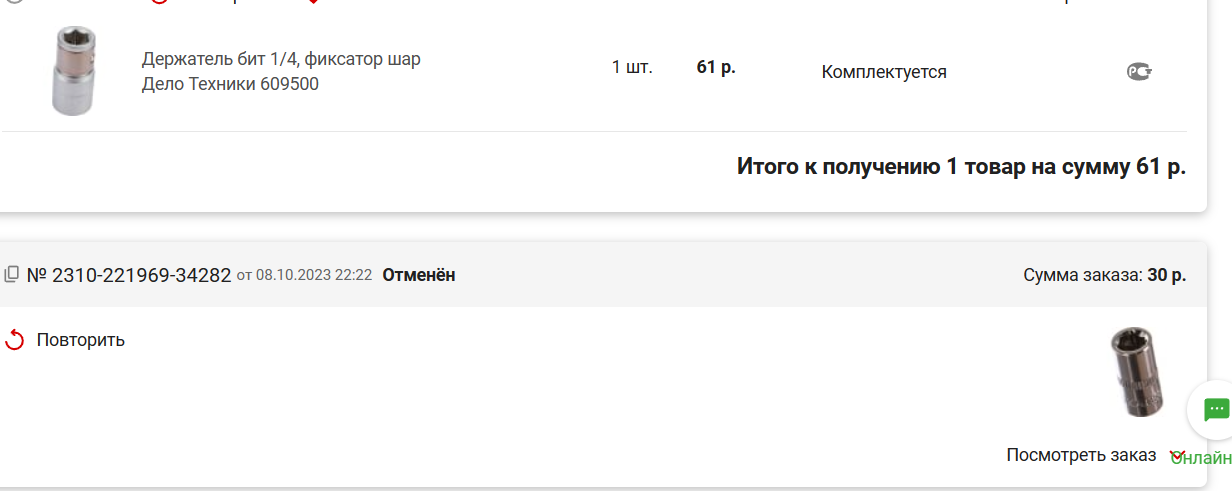Click the PCT certification mark icon
This screenshot has height=491, width=1232.
coord(1139,71)
